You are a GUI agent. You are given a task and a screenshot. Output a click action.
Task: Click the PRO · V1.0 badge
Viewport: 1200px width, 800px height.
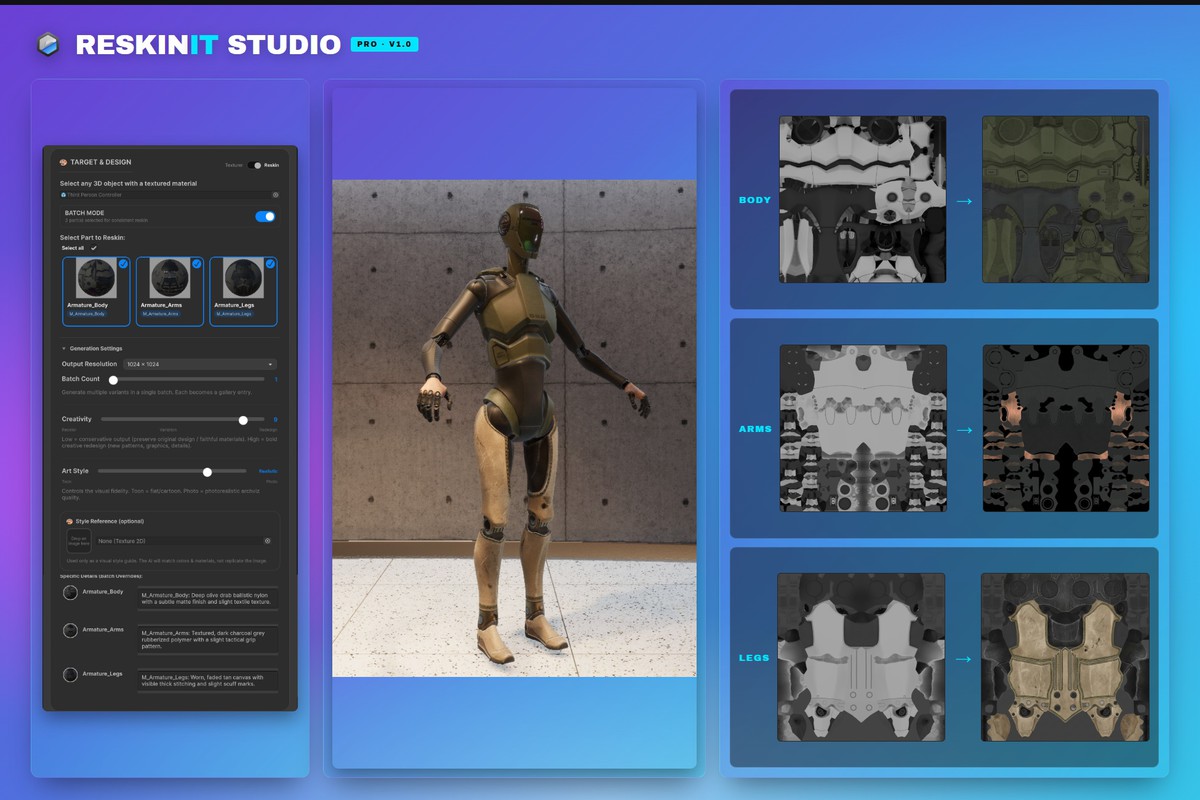coord(384,44)
